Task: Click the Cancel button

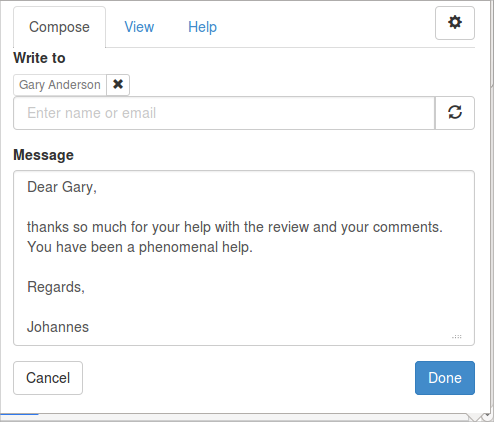Action: click(48, 378)
